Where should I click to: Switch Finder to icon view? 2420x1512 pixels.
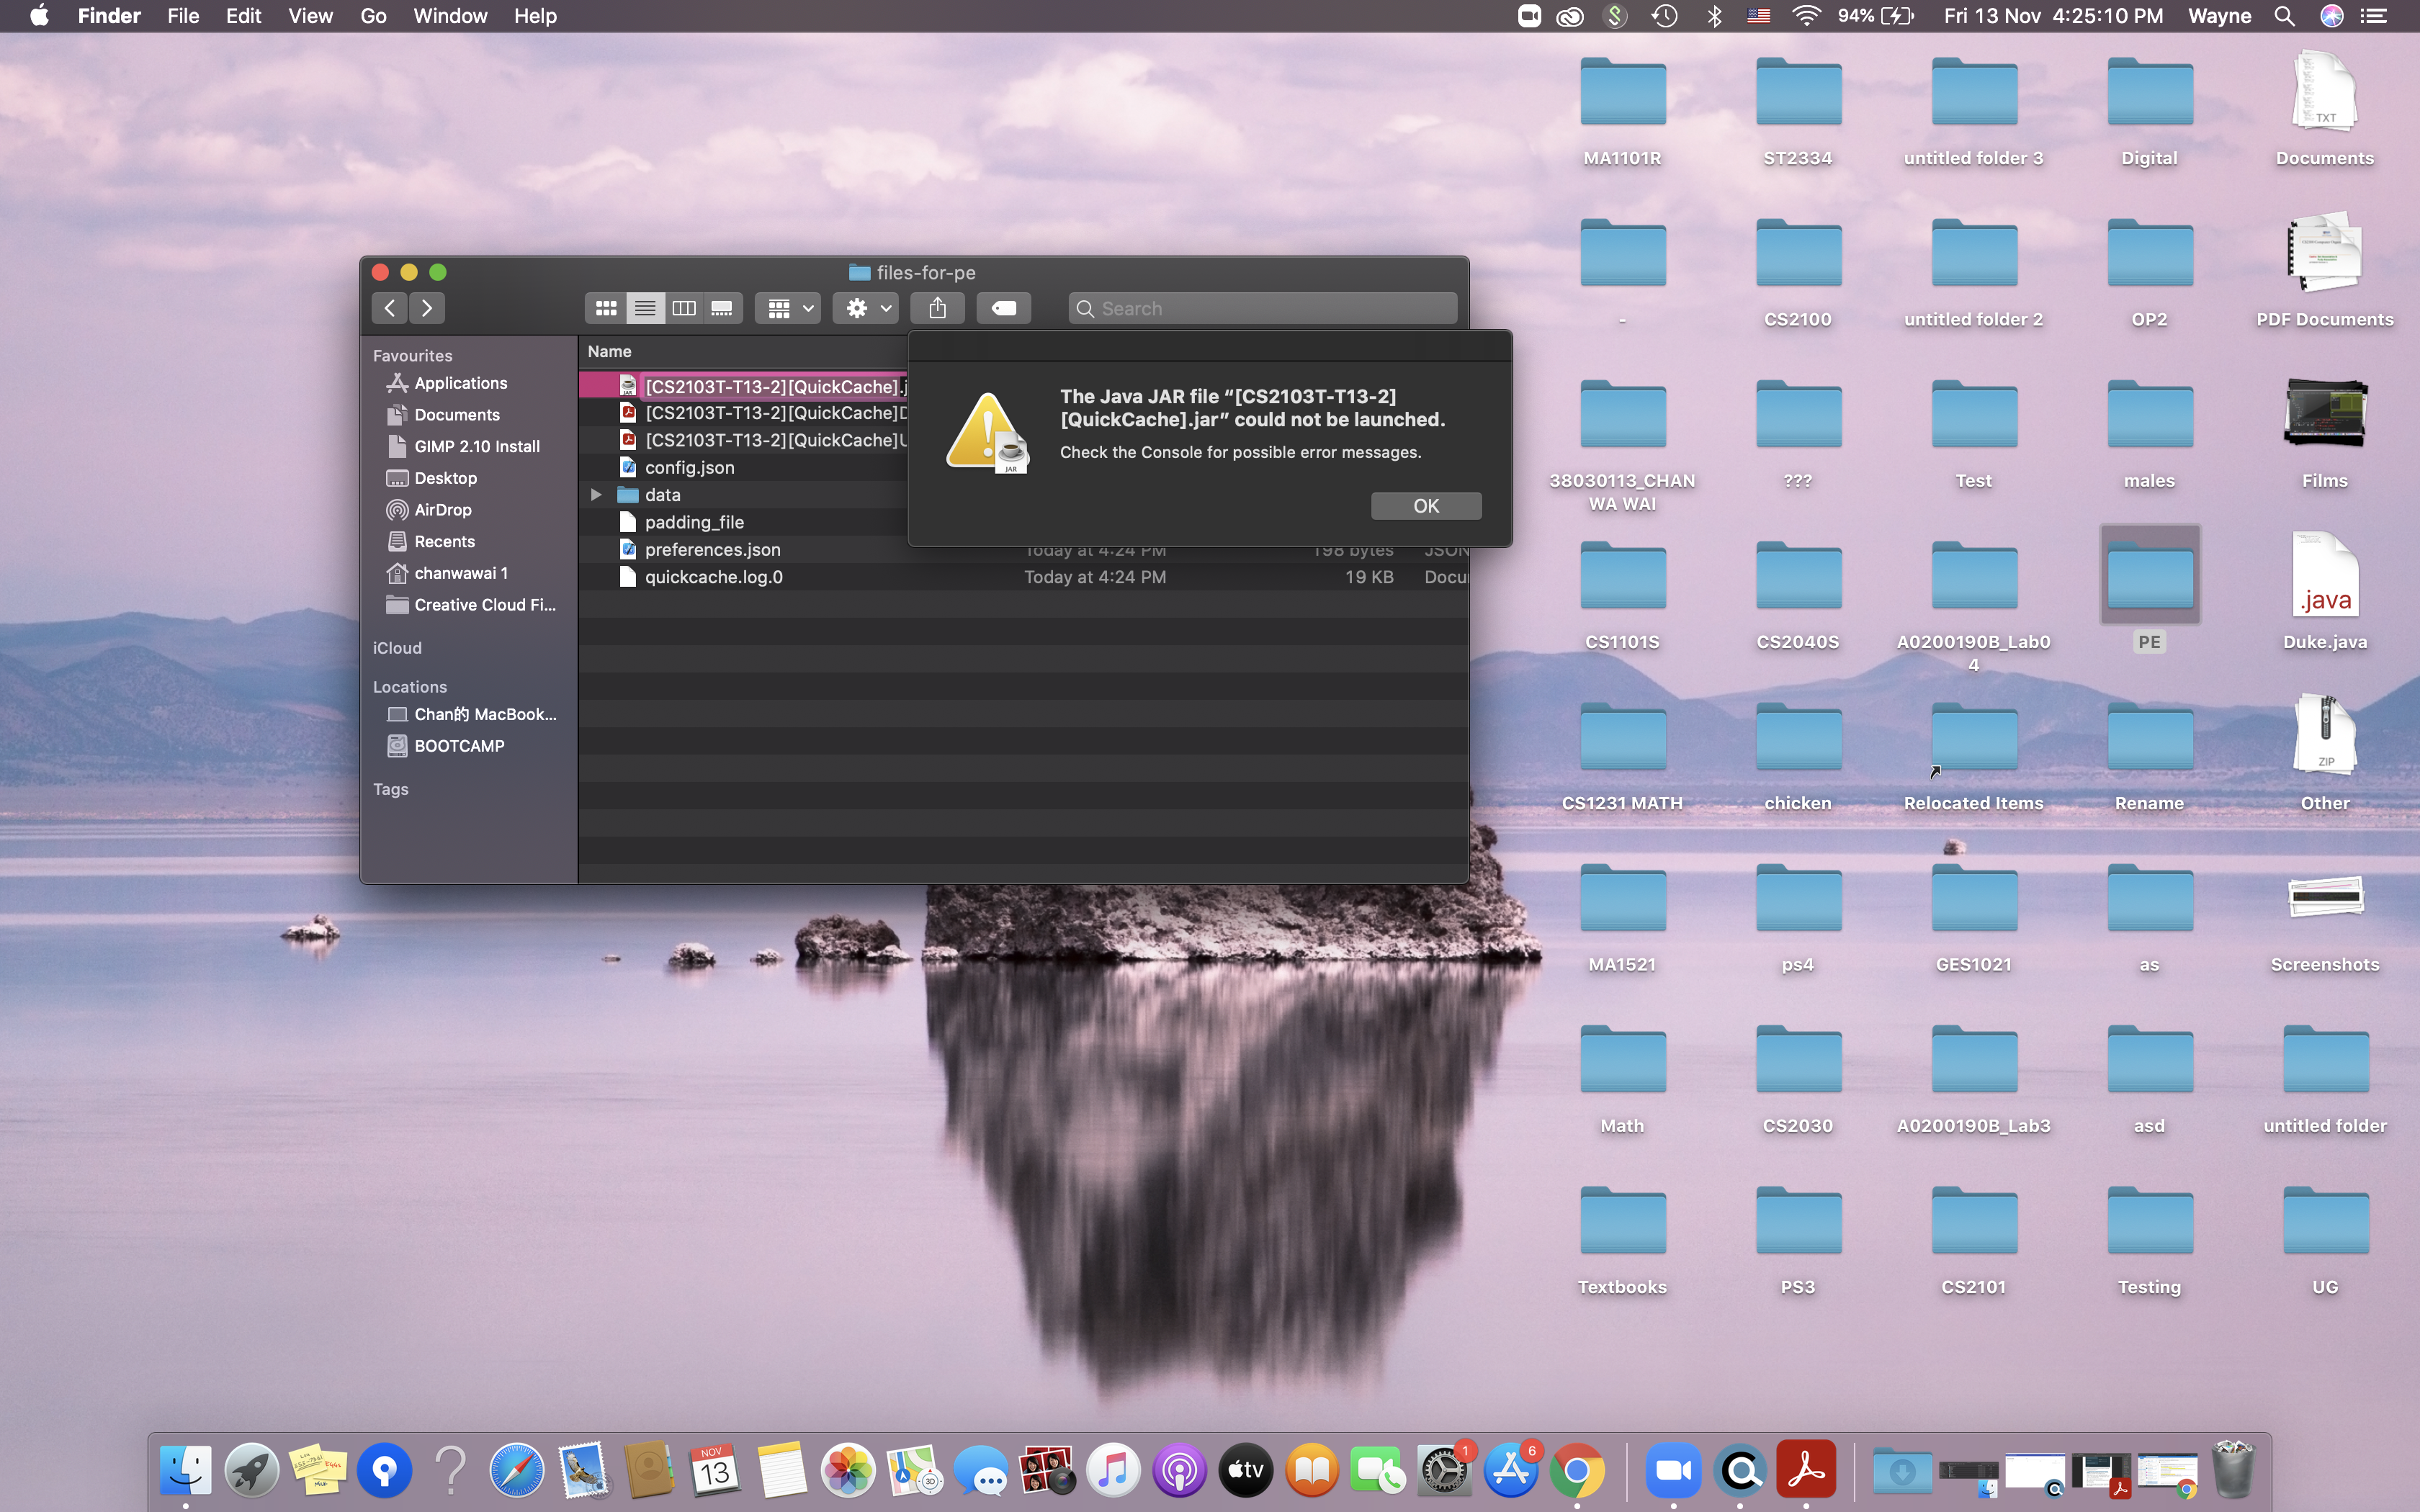click(x=606, y=308)
